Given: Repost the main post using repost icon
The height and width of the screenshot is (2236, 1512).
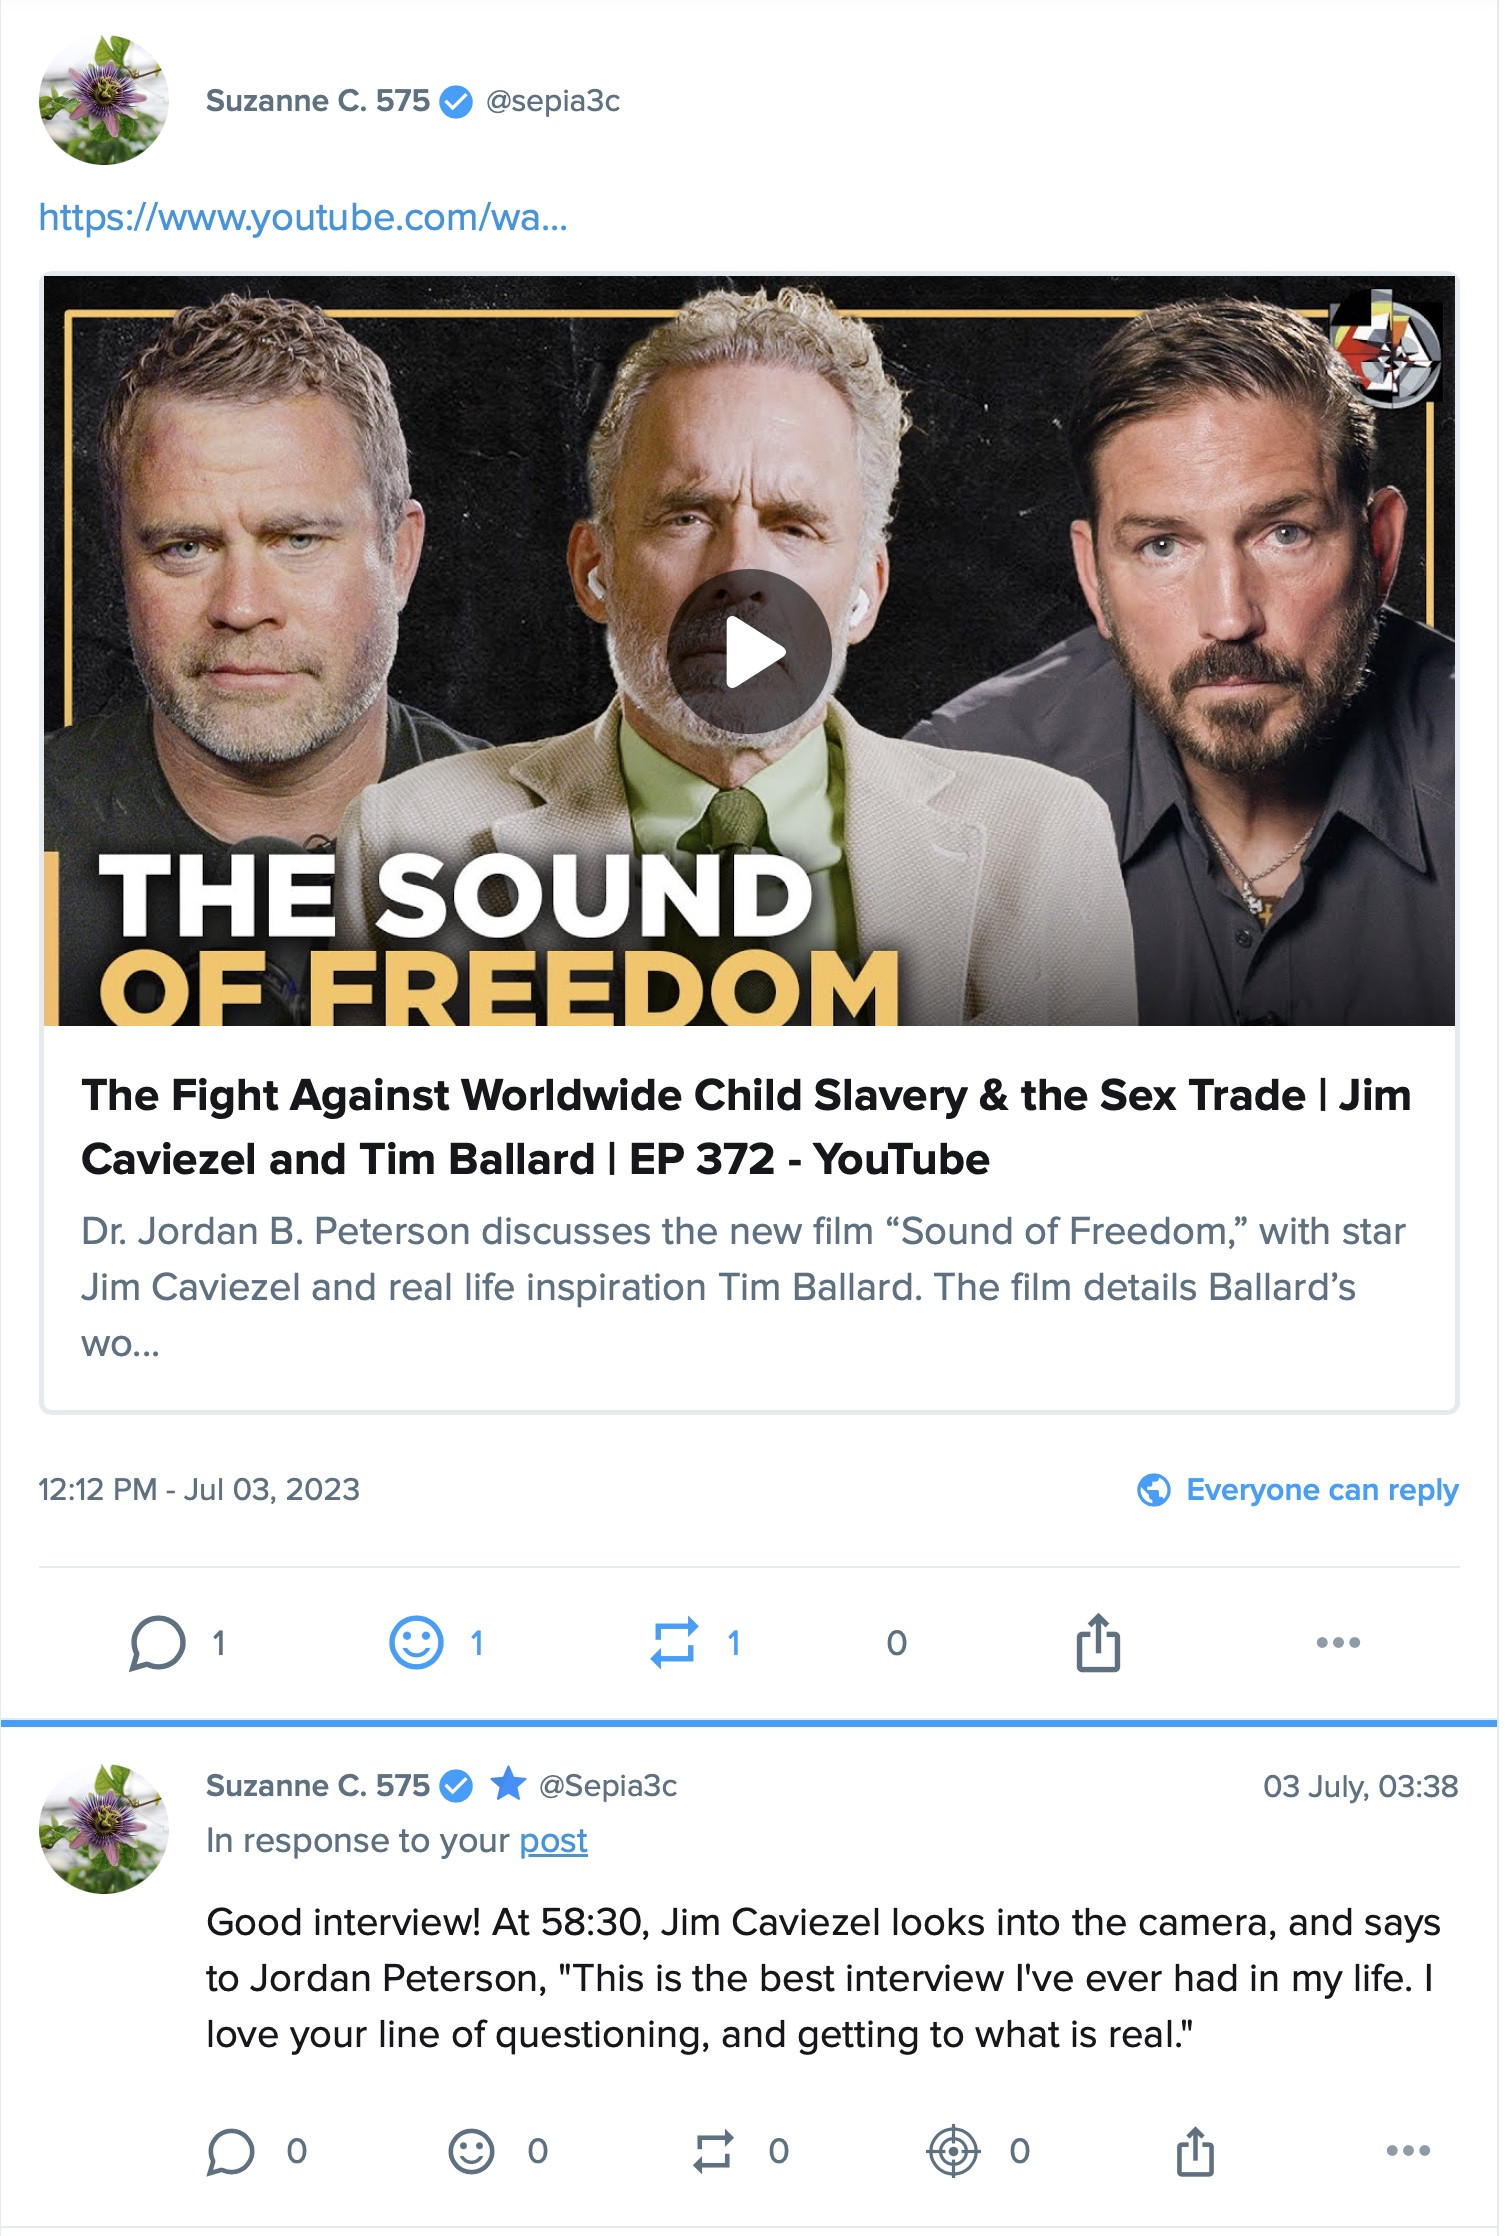Looking at the screenshot, I should pos(673,1643).
